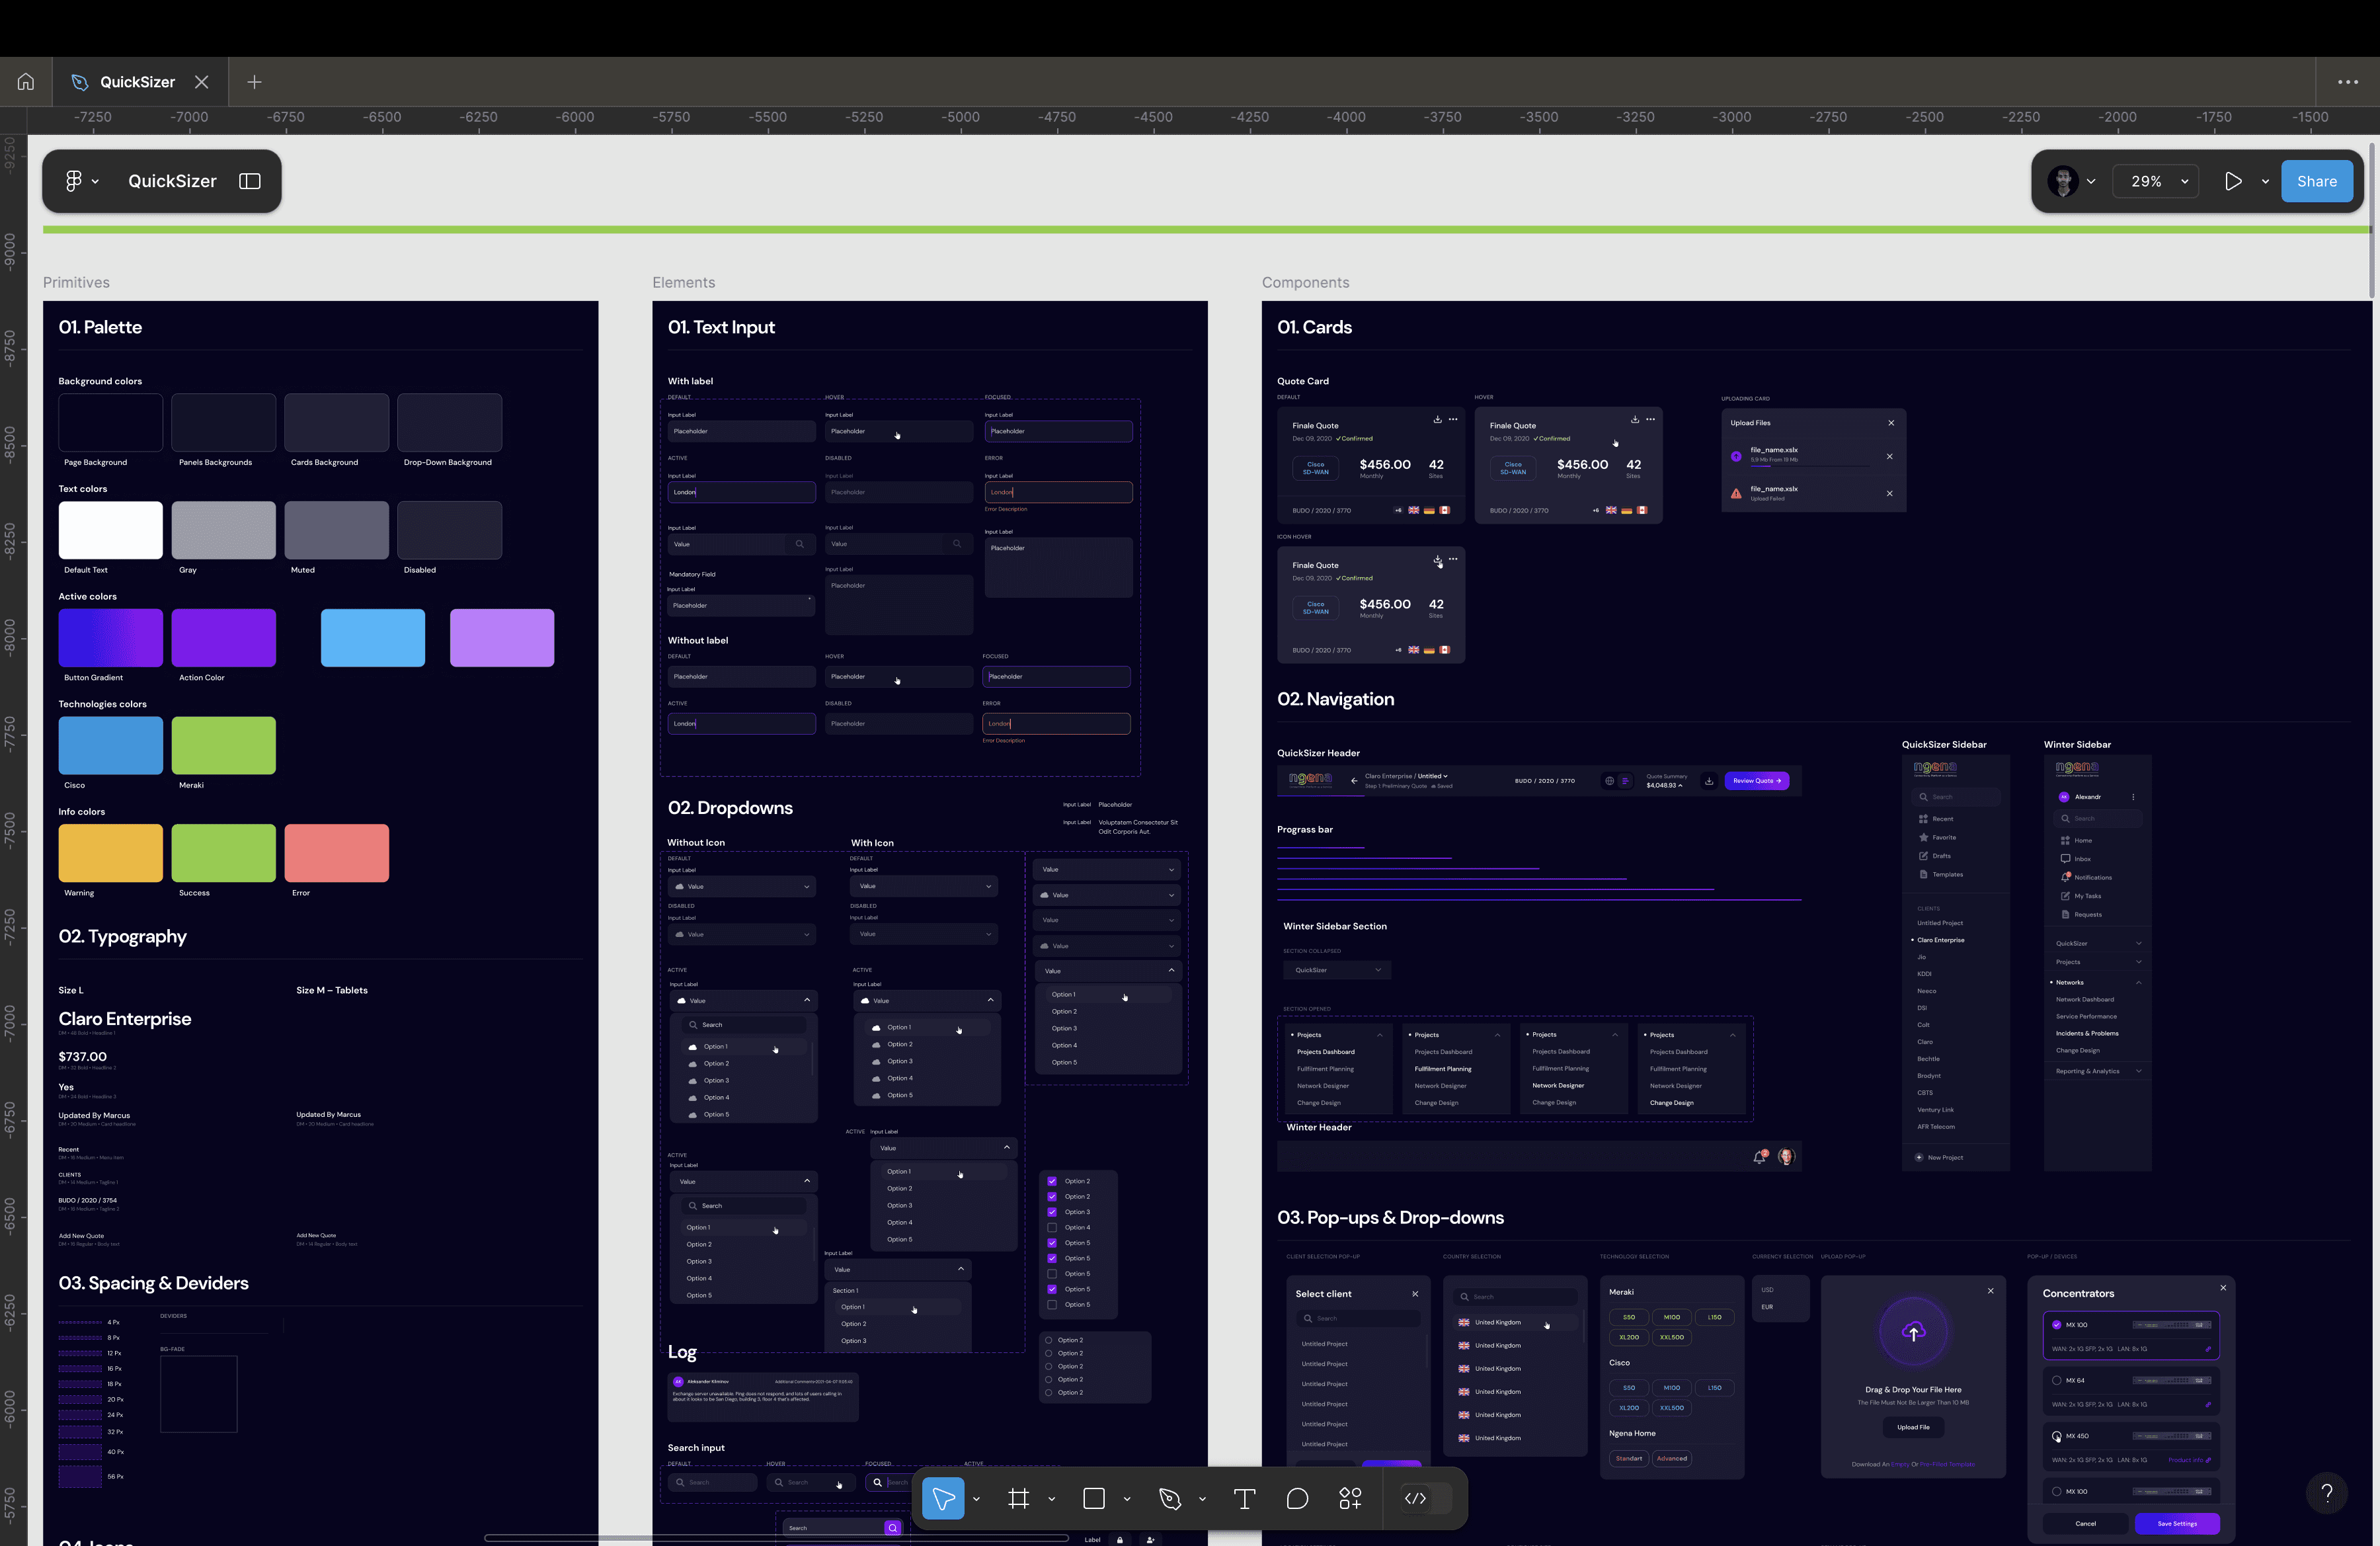
Task: Click the cloud upload icon in the upload pop-up
Action: (1914, 1332)
